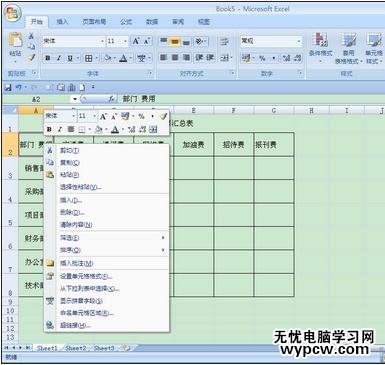
Task: Click Save icon in quick access toolbar
Action: pos(8,88)
